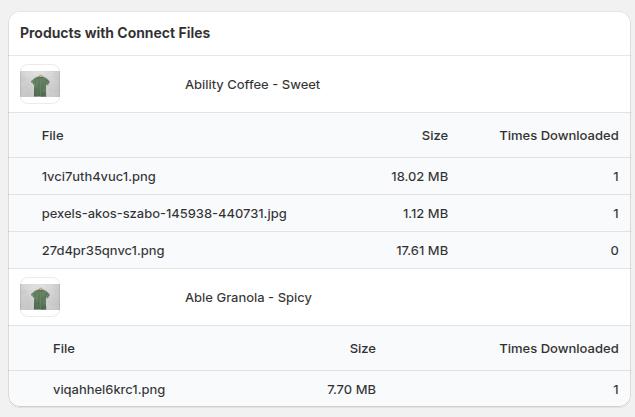Select the file 27d4pr35qnvc1.png
This screenshot has width=635, height=417.
point(103,251)
